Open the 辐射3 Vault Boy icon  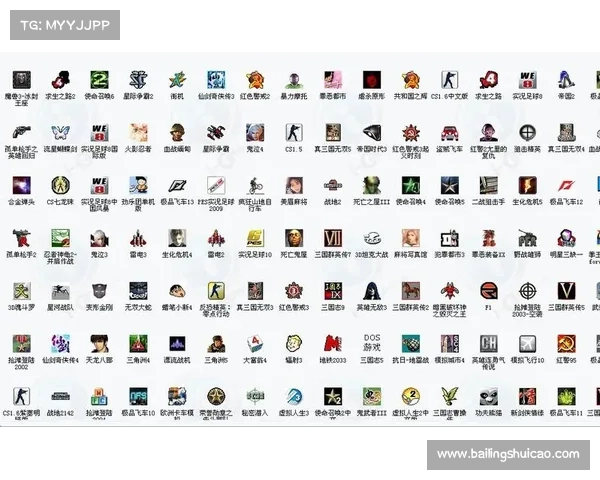(x=294, y=344)
